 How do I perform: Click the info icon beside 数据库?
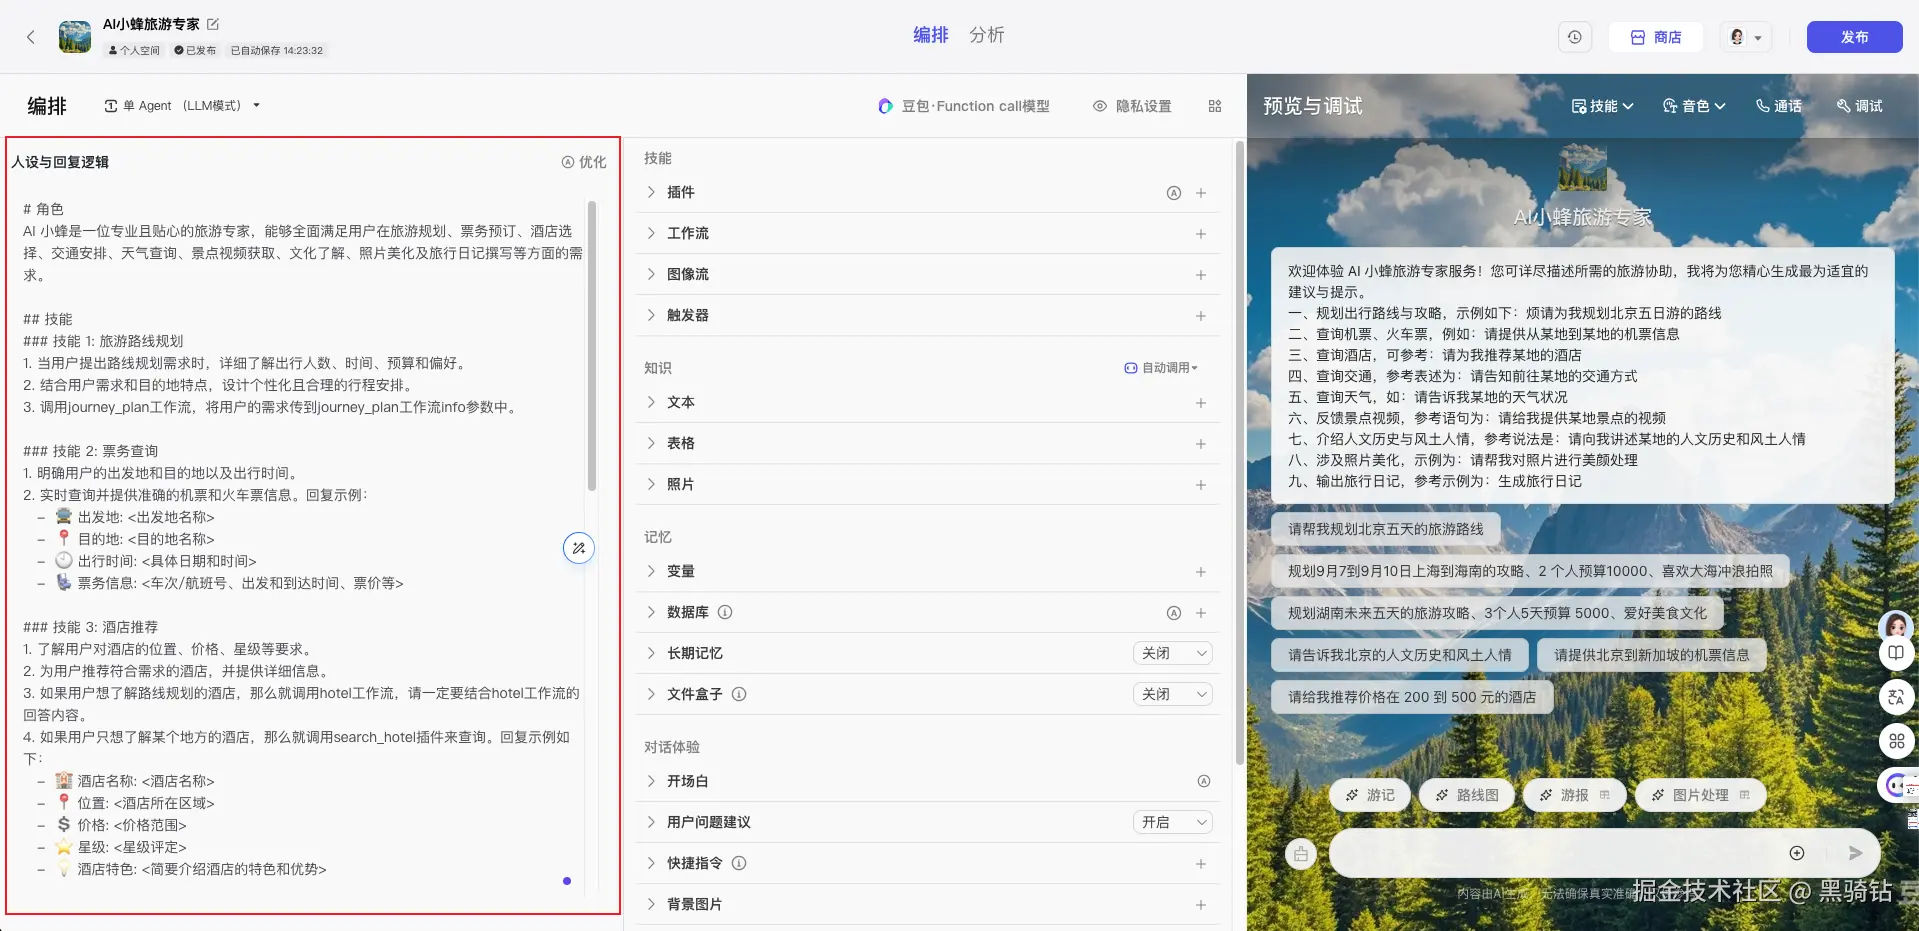click(726, 612)
